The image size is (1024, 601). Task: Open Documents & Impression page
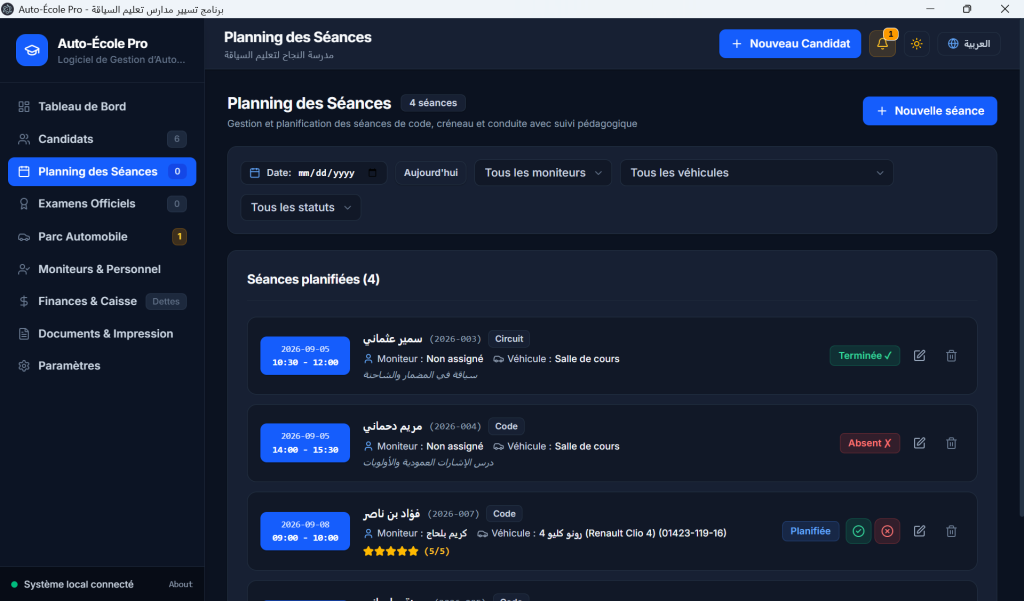click(102, 334)
